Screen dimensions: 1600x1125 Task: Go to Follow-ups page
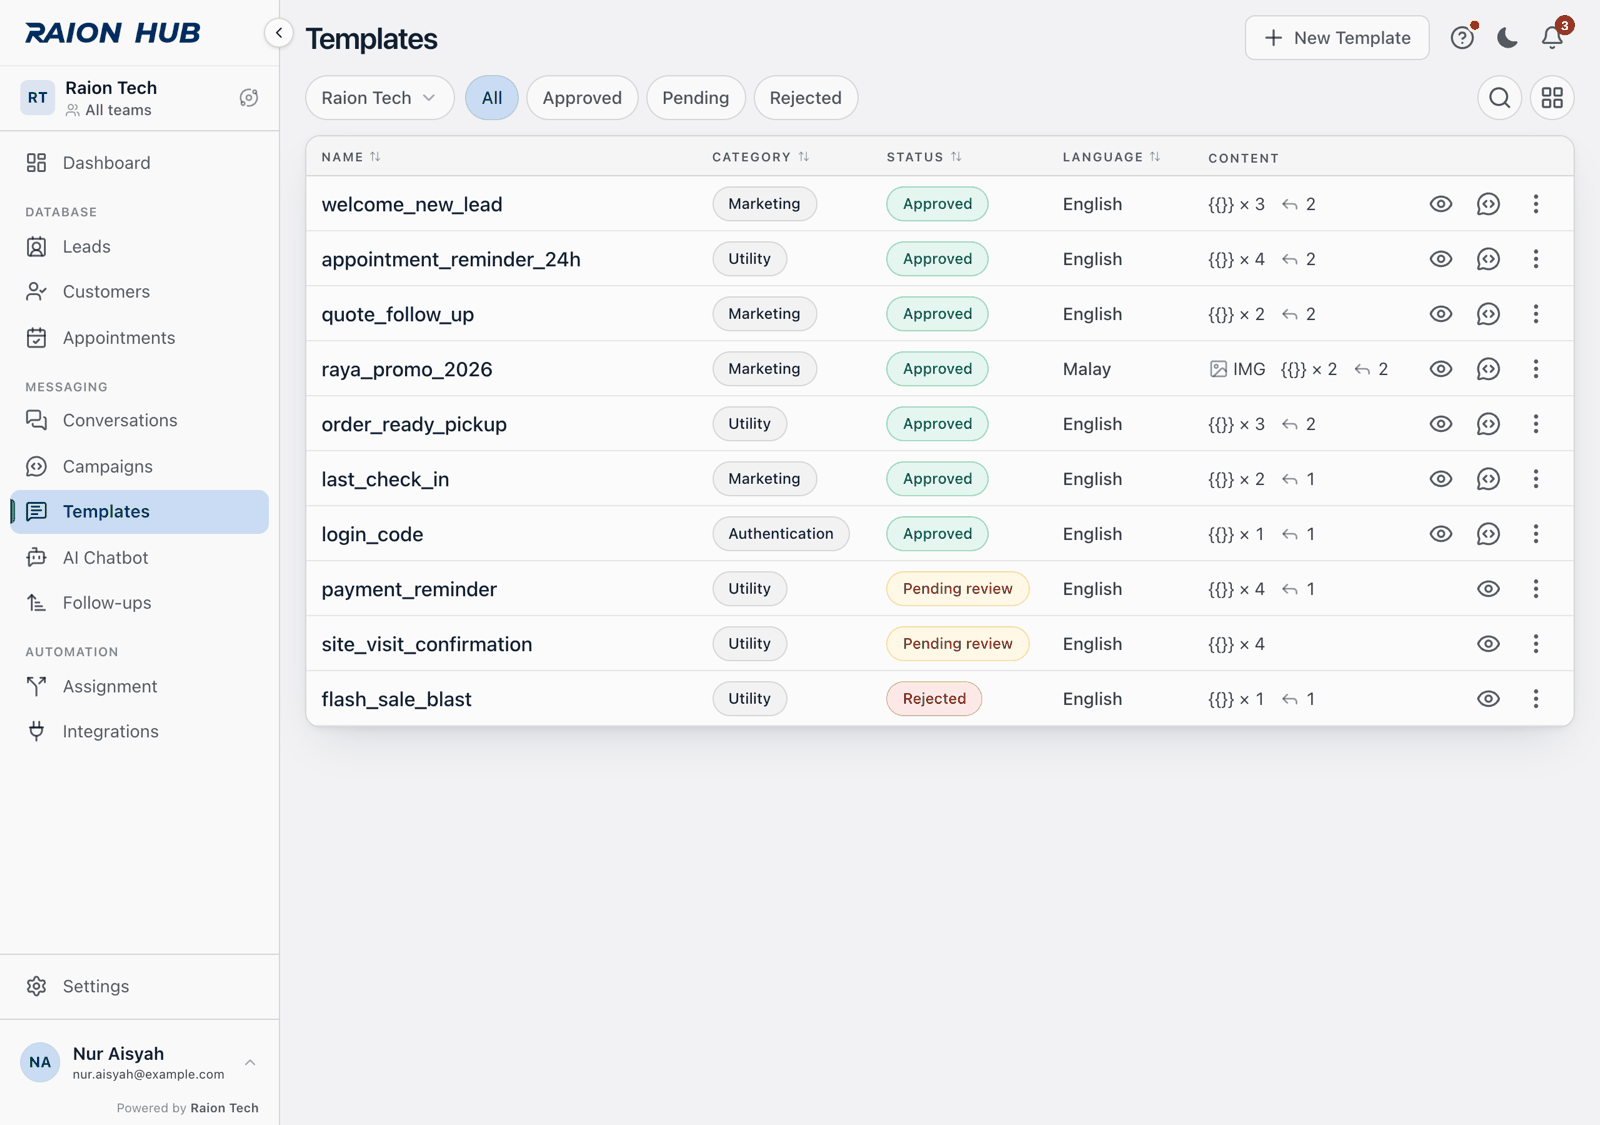pos(139,603)
